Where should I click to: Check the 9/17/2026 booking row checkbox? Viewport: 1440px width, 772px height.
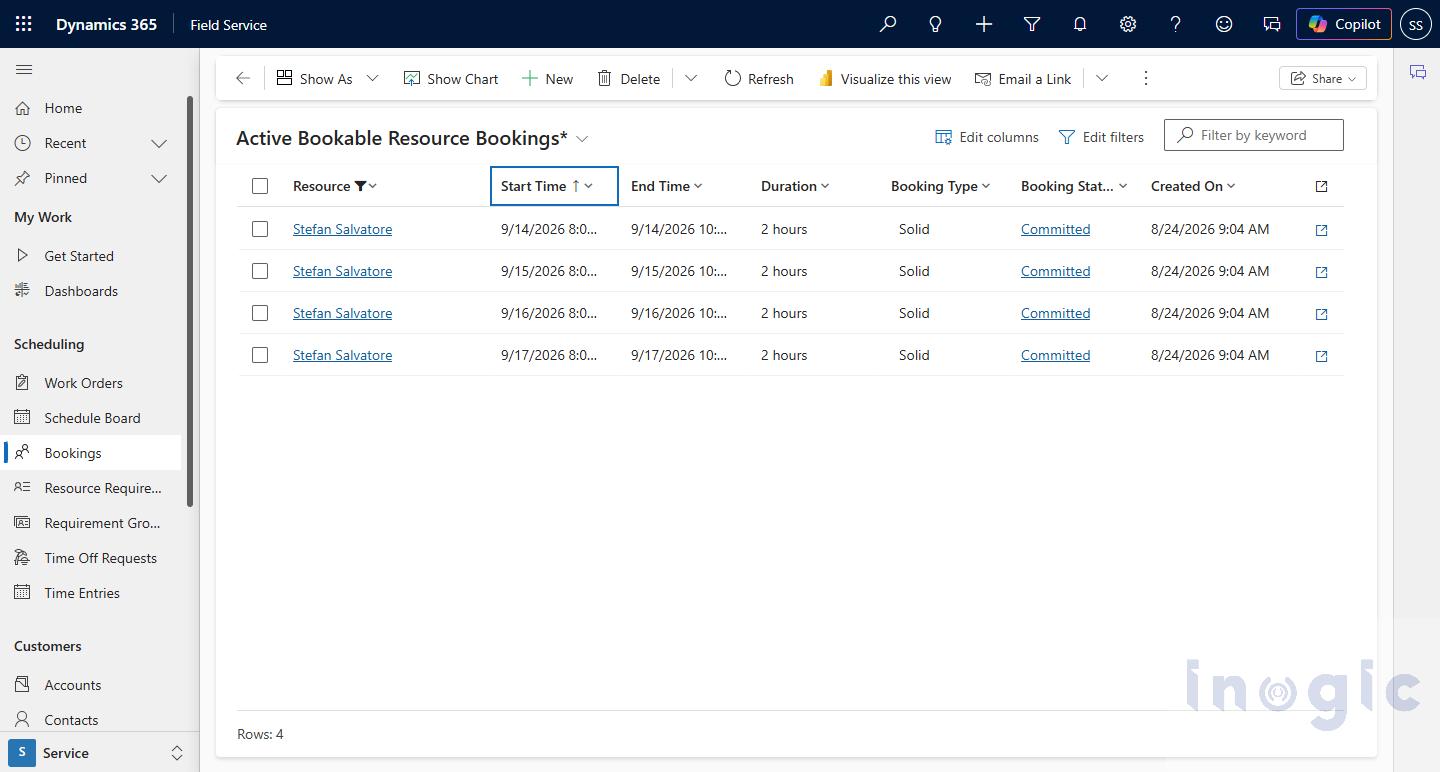click(x=260, y=355)
